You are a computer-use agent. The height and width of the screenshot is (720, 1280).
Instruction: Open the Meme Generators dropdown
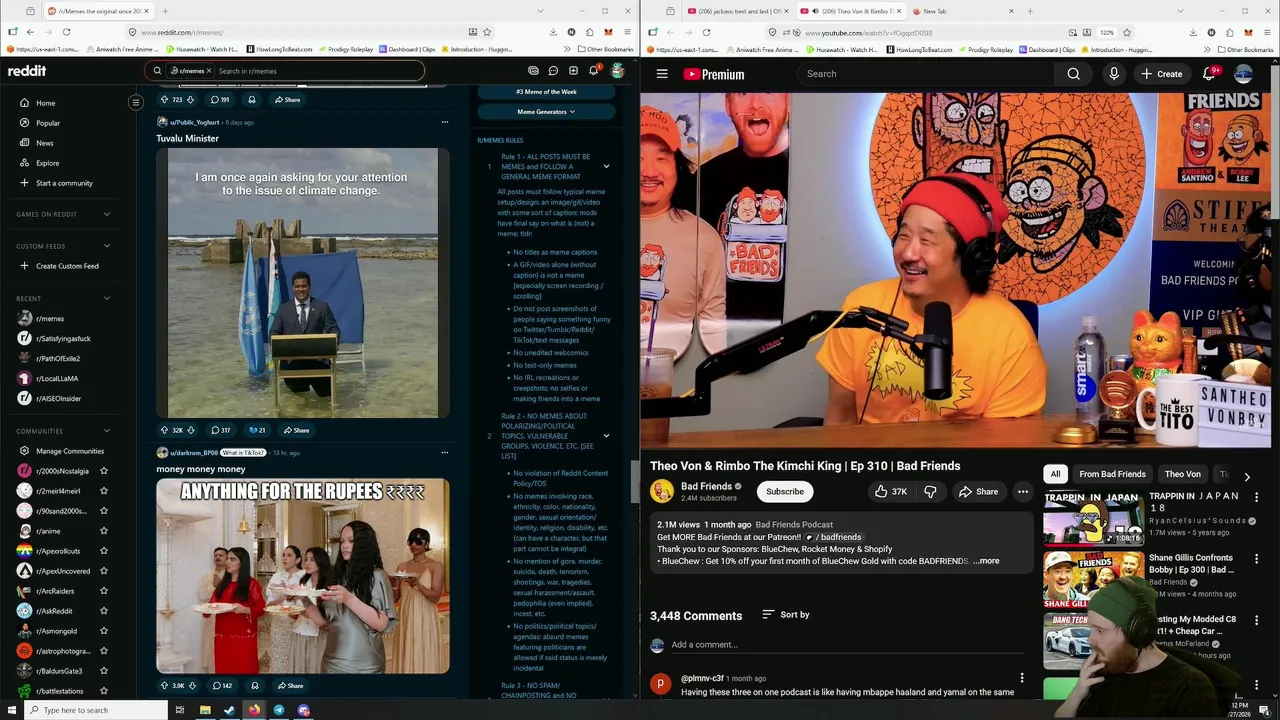546,112
